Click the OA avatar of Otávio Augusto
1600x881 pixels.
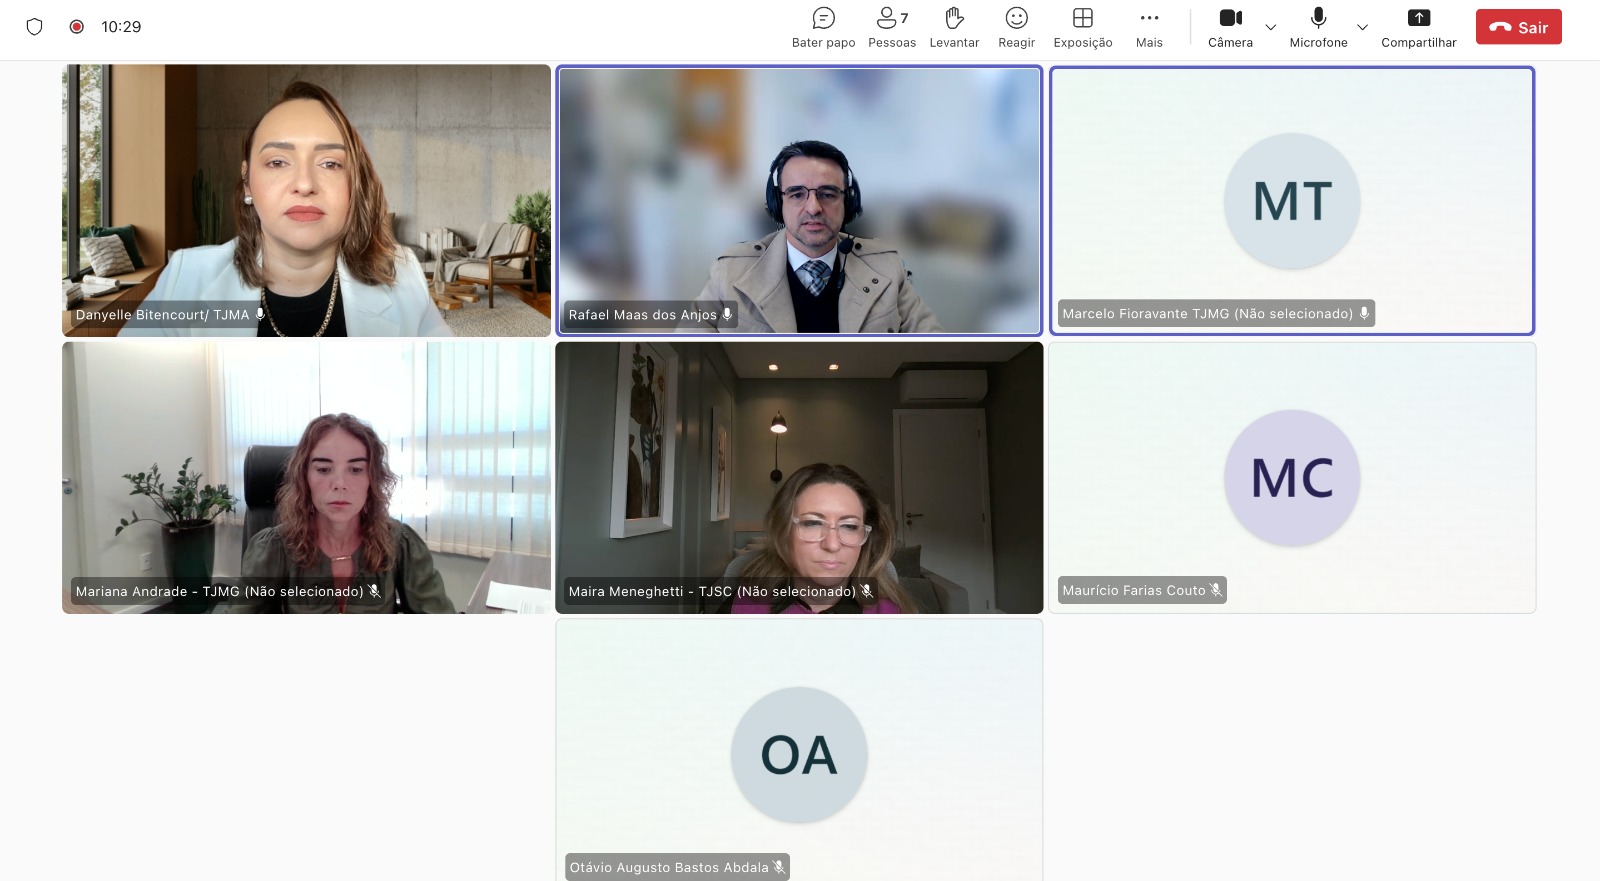point(799,755)
